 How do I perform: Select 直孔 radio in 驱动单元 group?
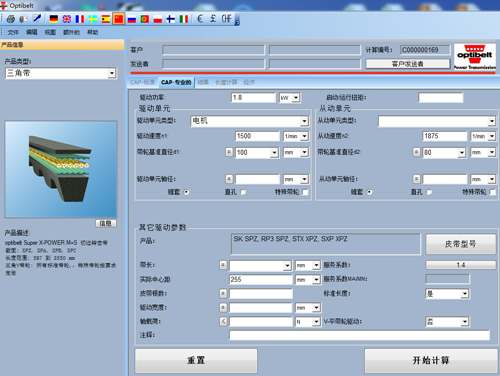point(243,192)
